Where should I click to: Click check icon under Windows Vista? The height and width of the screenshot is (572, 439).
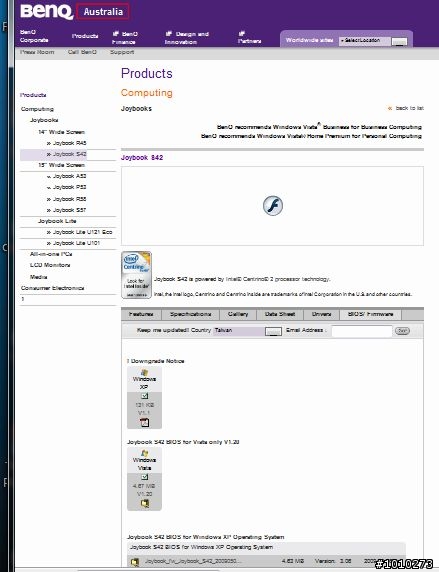tap(145, 477)
